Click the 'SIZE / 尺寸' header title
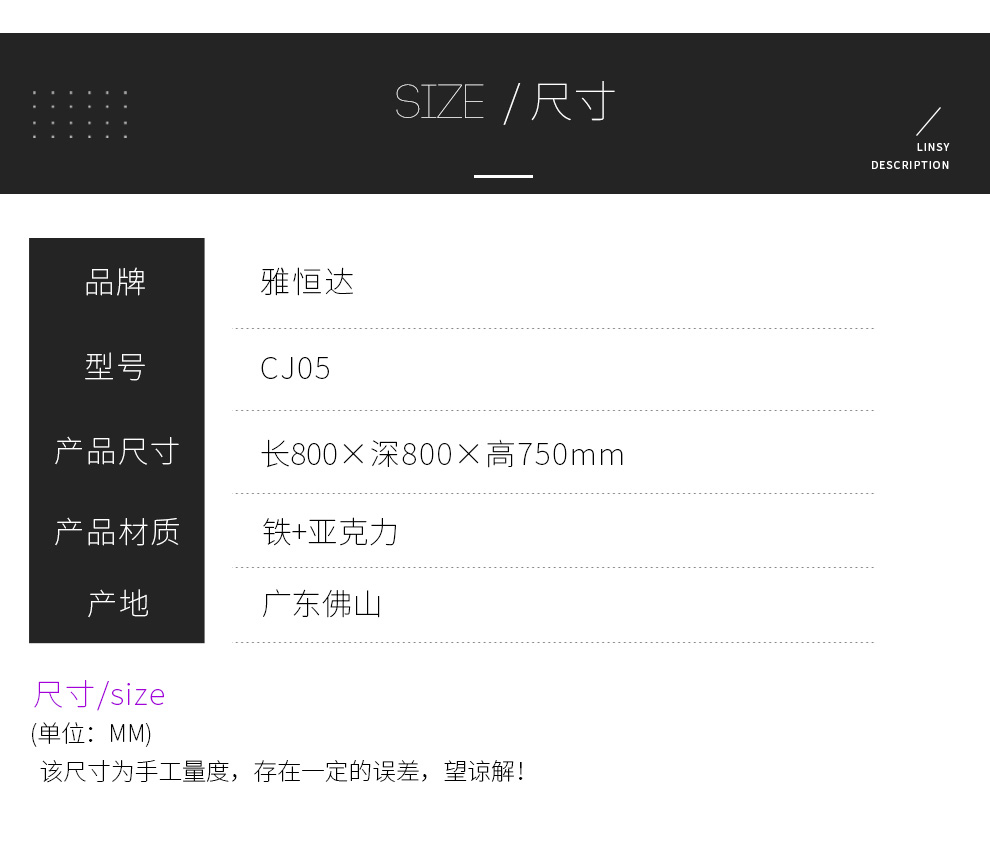990x861 pixels. [504, 102]
